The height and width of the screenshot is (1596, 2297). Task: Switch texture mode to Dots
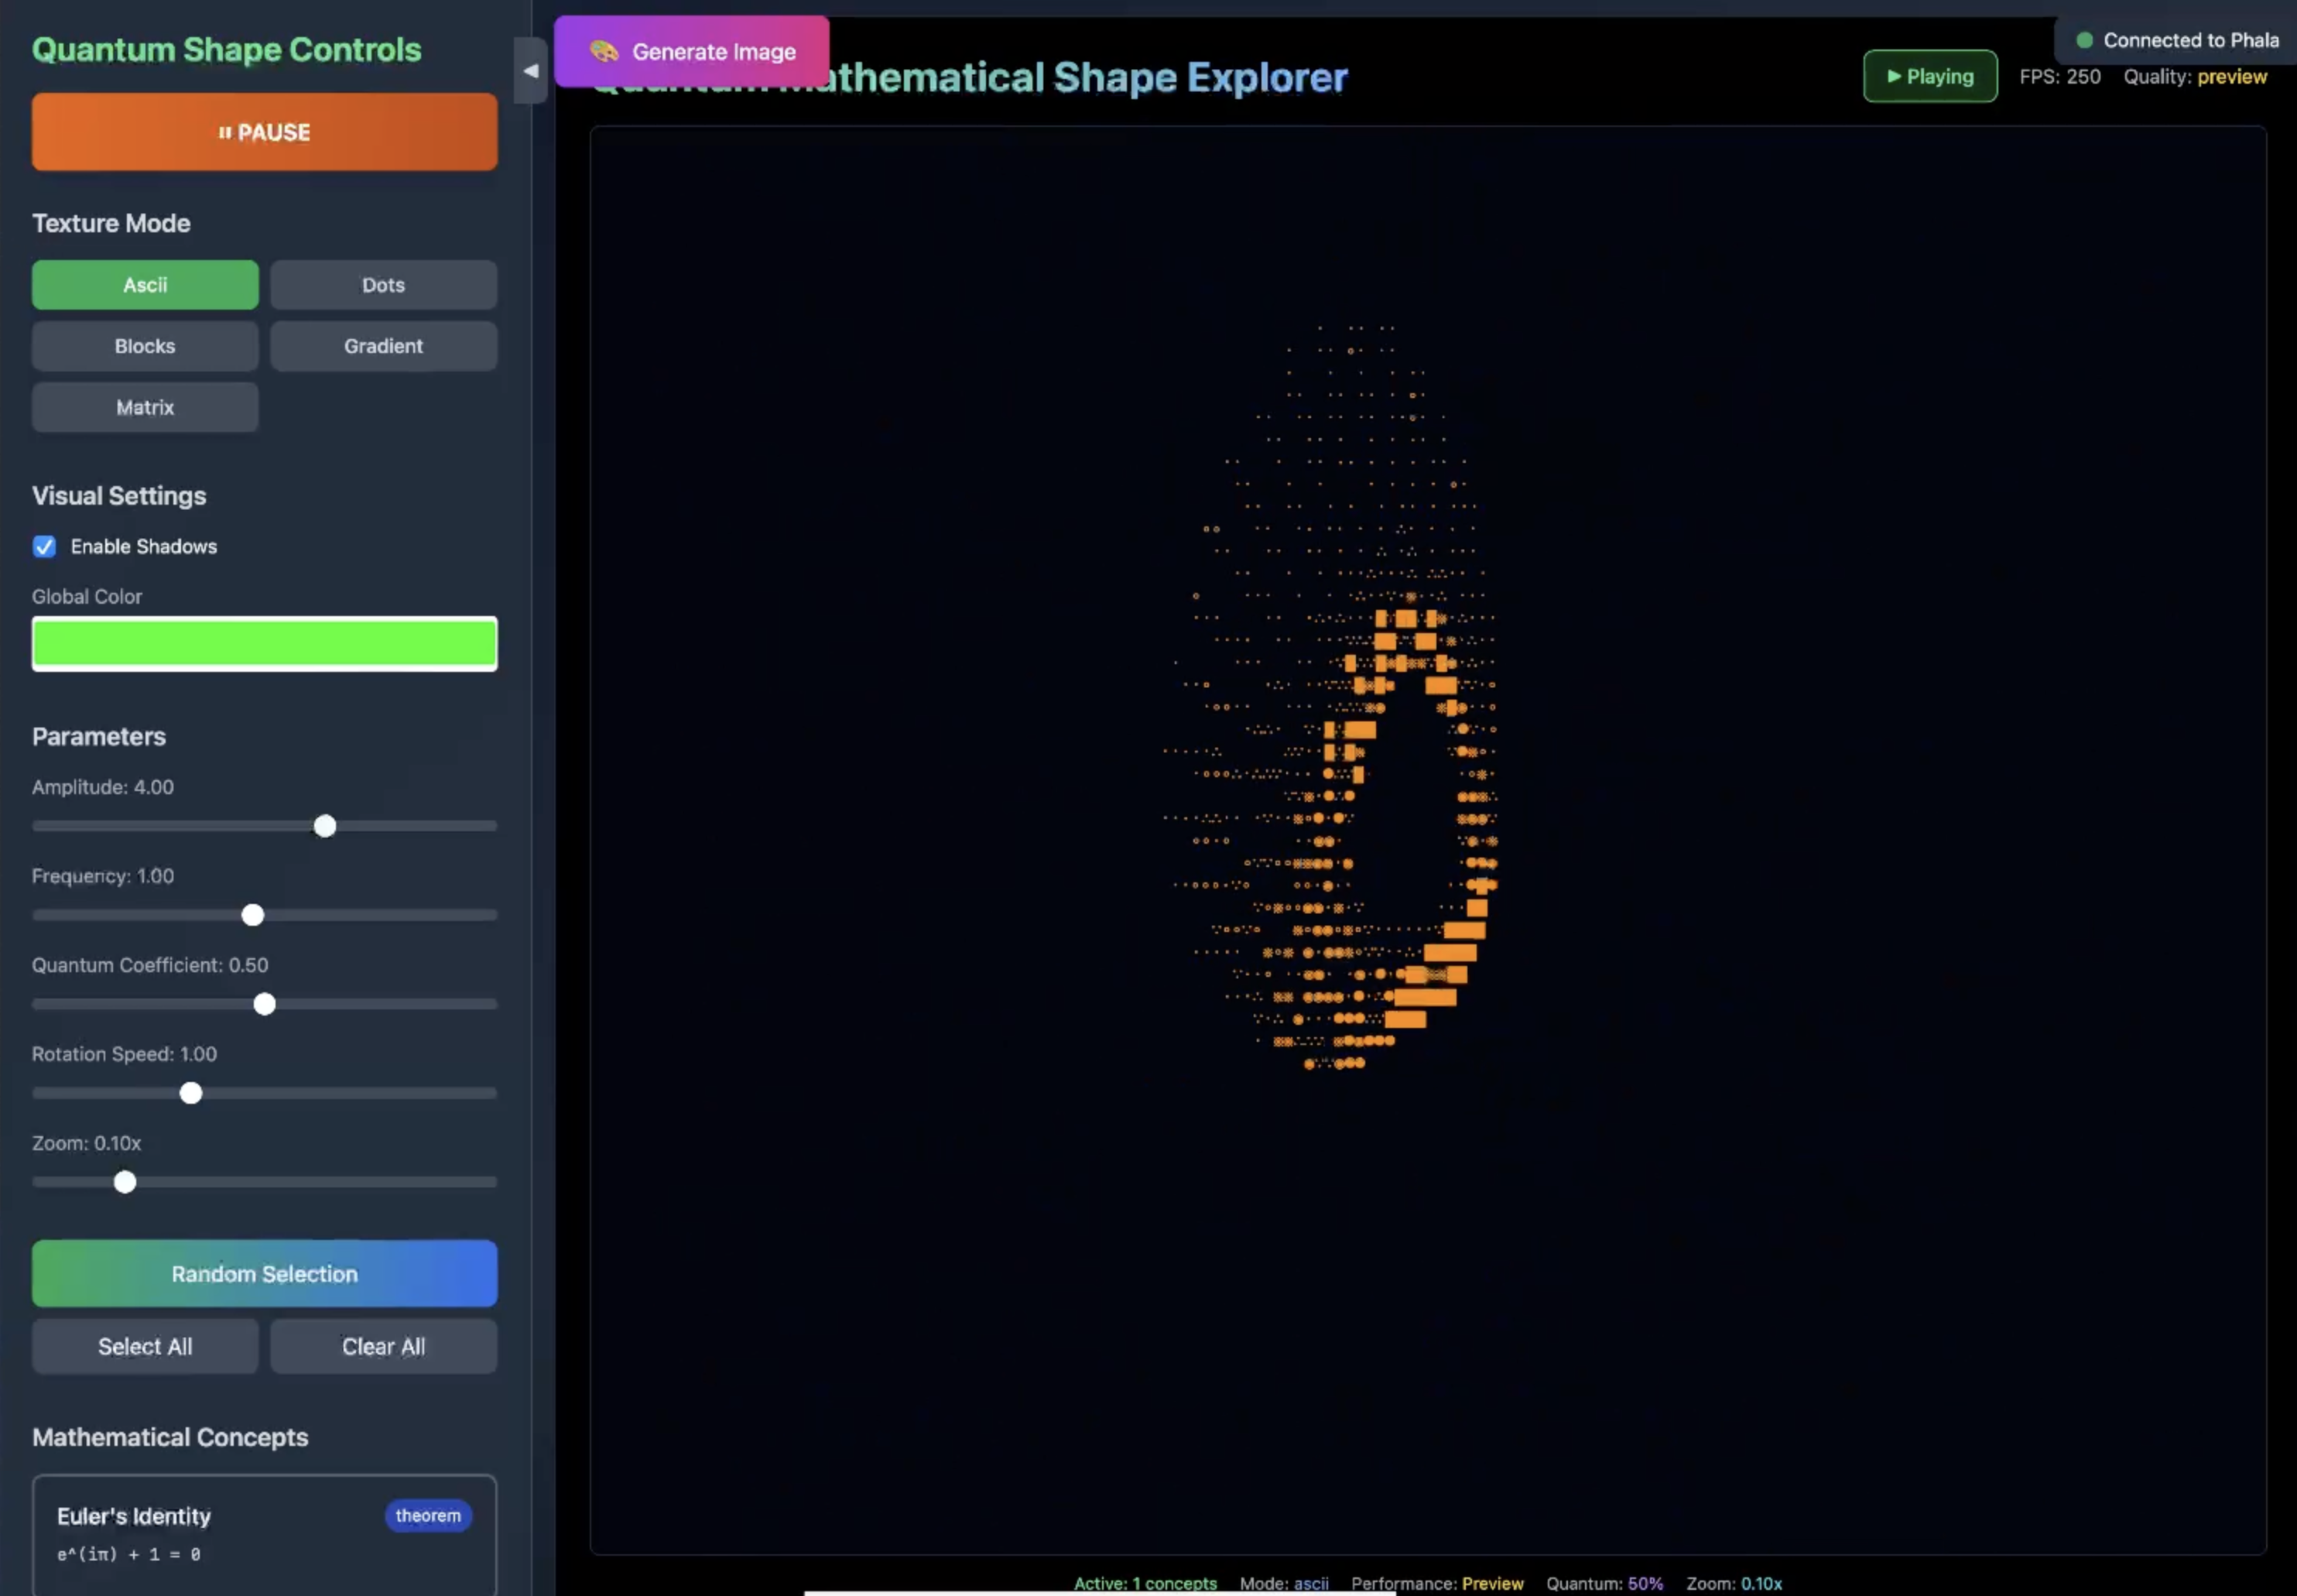[383, 285]
